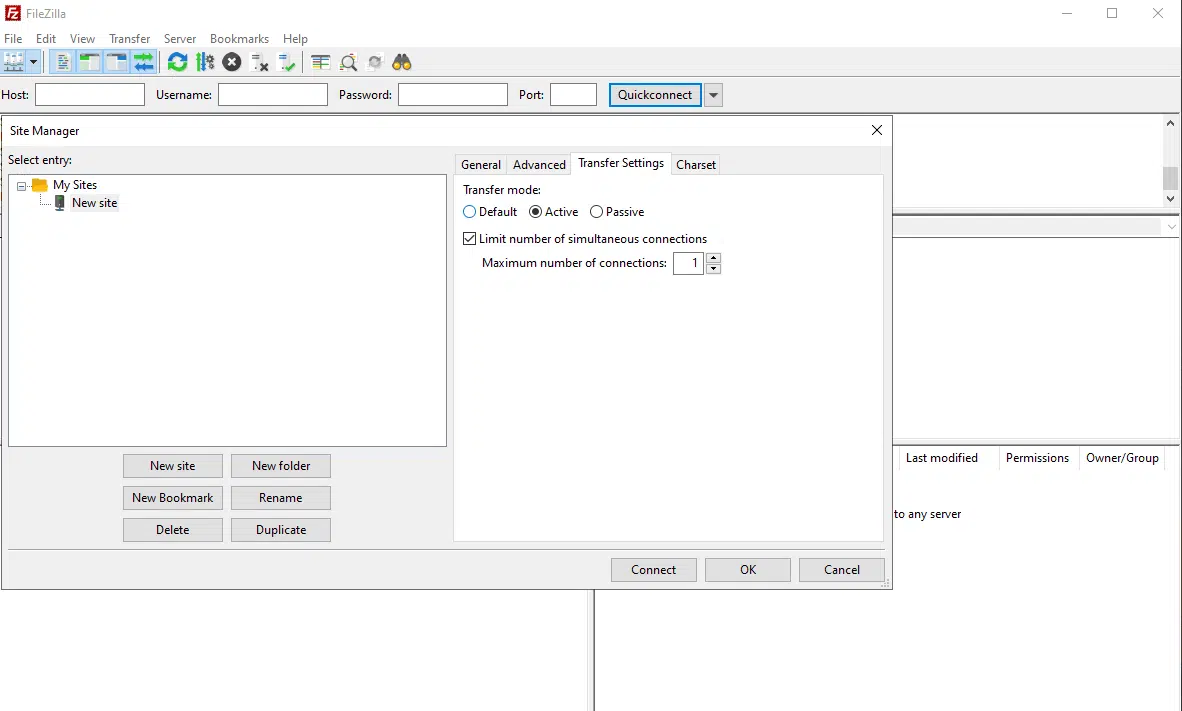
Task: Toggle synchronized browsing icon
Action: point(375,62)
